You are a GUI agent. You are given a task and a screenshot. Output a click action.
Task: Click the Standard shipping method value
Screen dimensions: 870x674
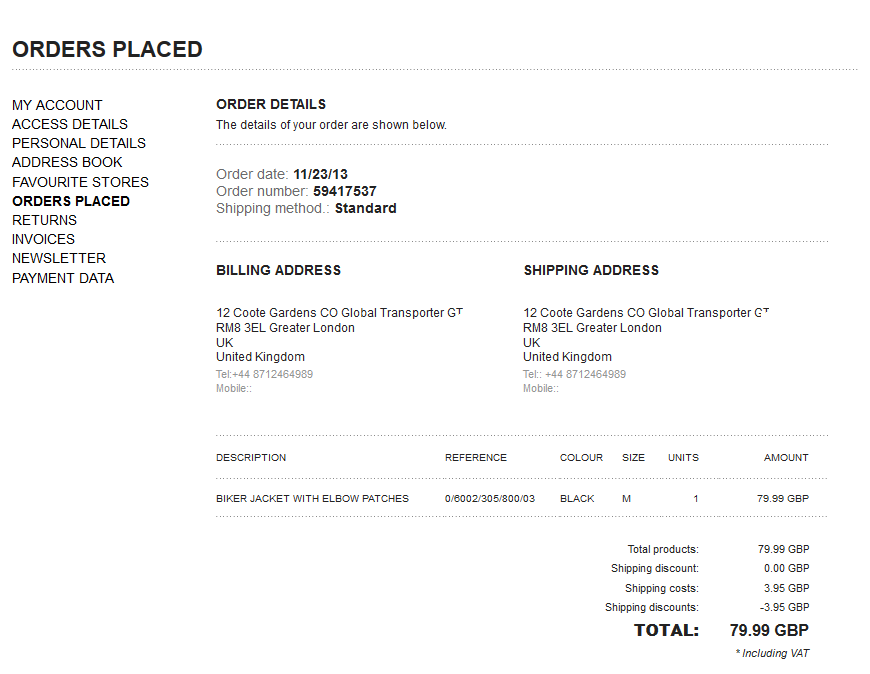365,209
